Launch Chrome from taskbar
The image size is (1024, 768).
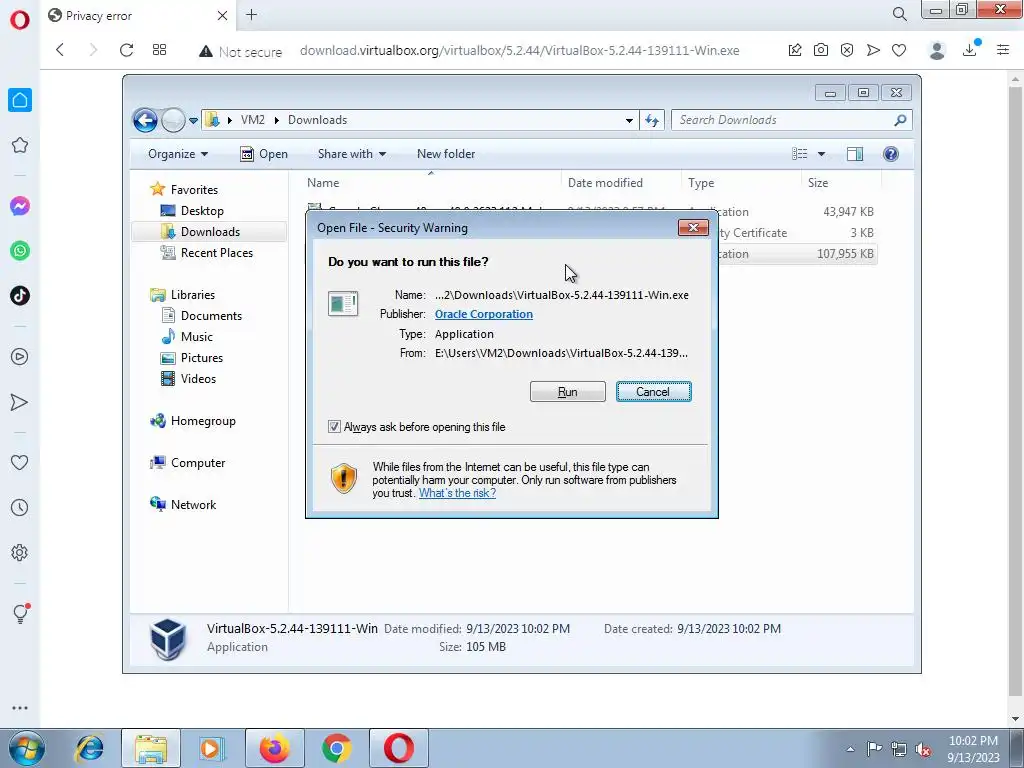tap(336, 748)
